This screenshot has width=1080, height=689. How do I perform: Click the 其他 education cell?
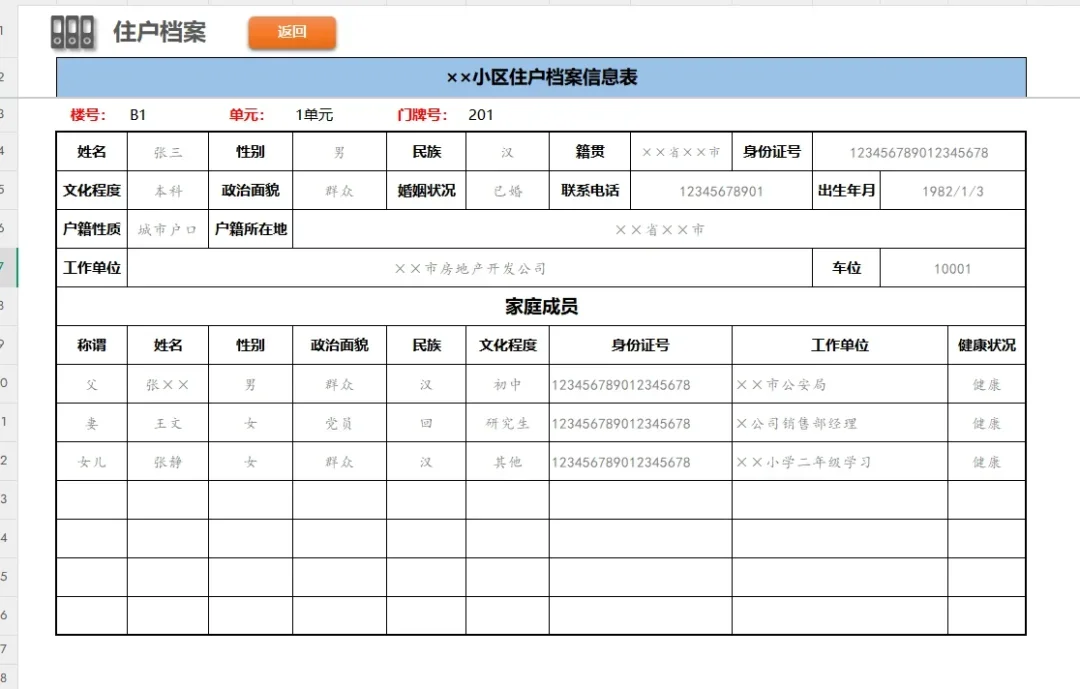tap(508, 462)
